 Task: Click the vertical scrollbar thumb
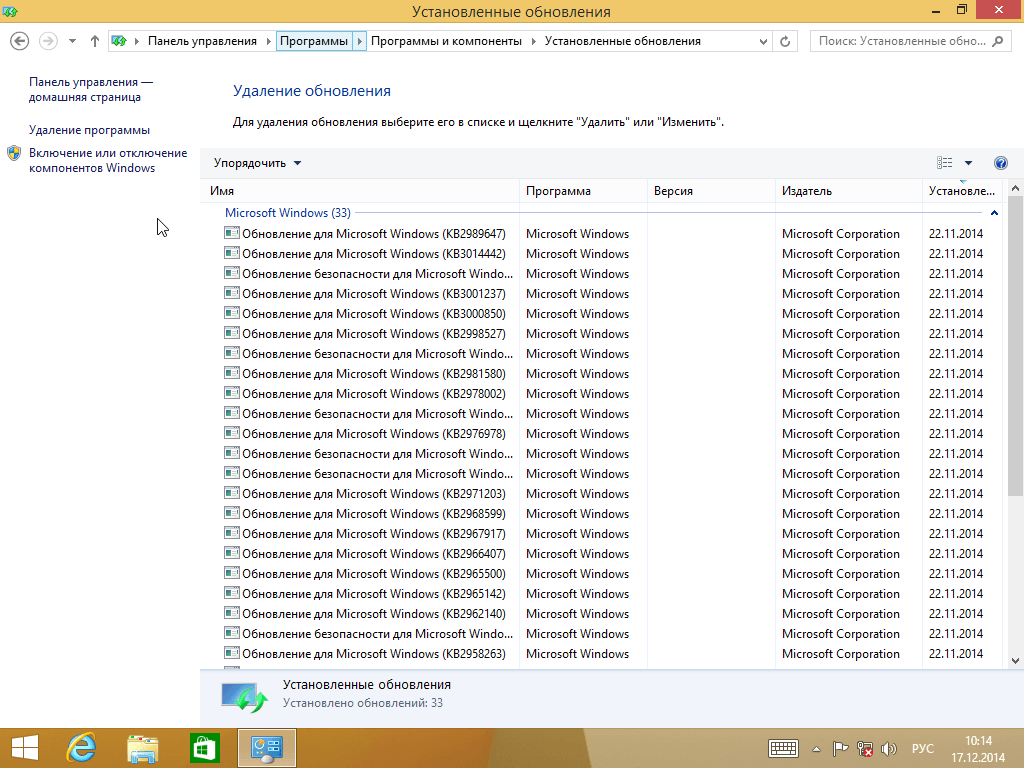(1015, 346)
